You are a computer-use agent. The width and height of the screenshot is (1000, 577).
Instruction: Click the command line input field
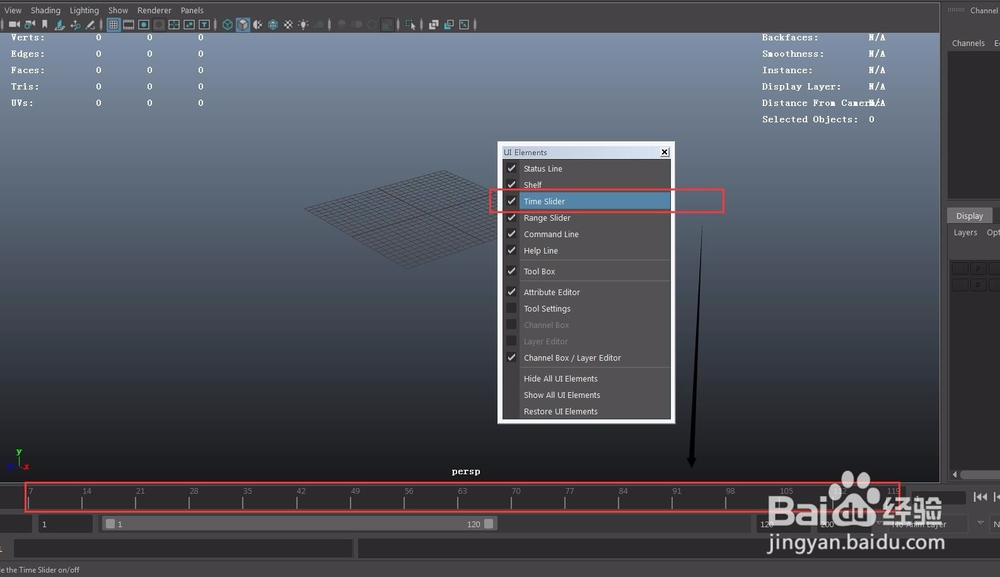click(x=183, y=548)
